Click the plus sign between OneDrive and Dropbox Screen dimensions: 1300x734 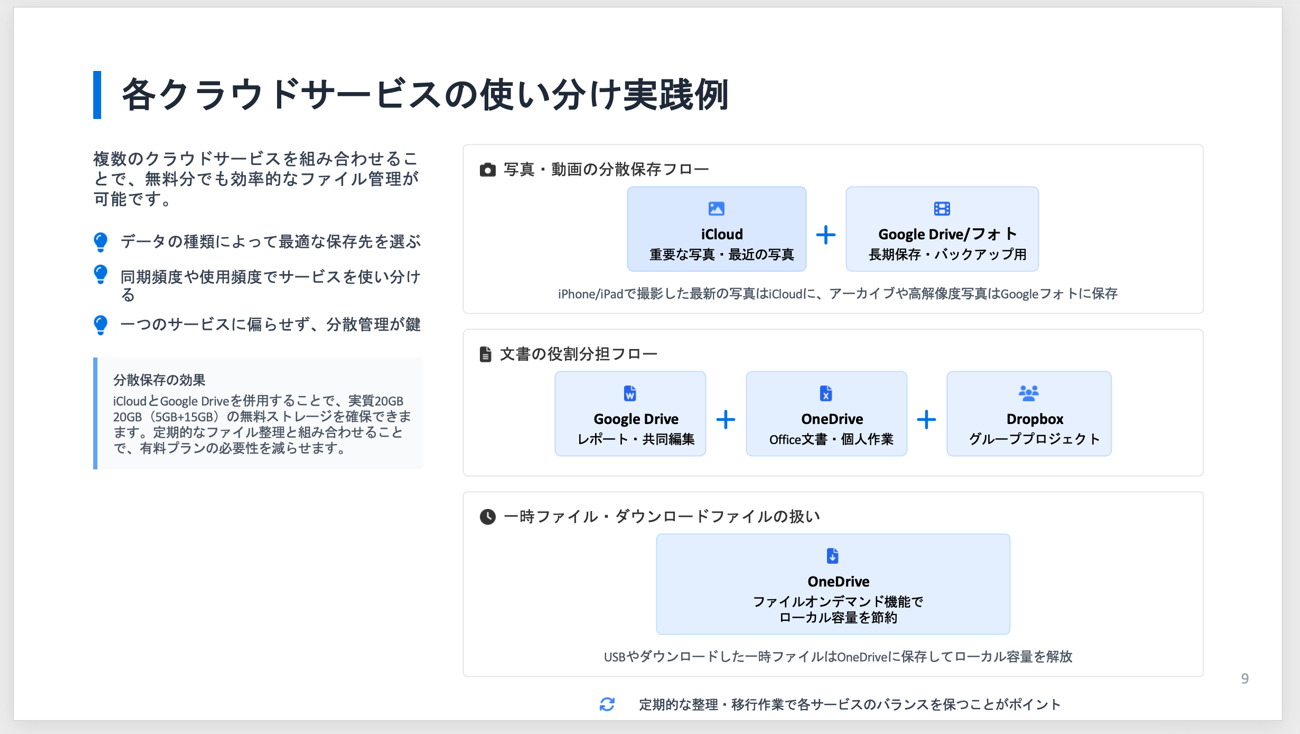[x=927, y=419]
